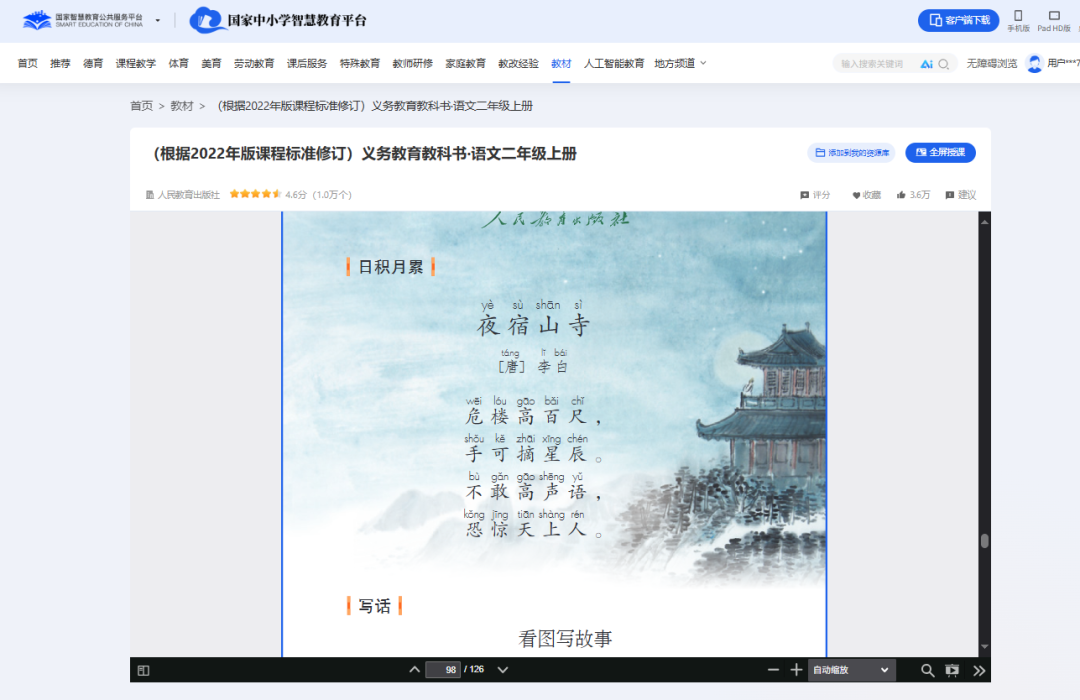The image size is (1080, 700).
Task: Open document search via the magnifier icon
Action: click(x=926, y=670)
